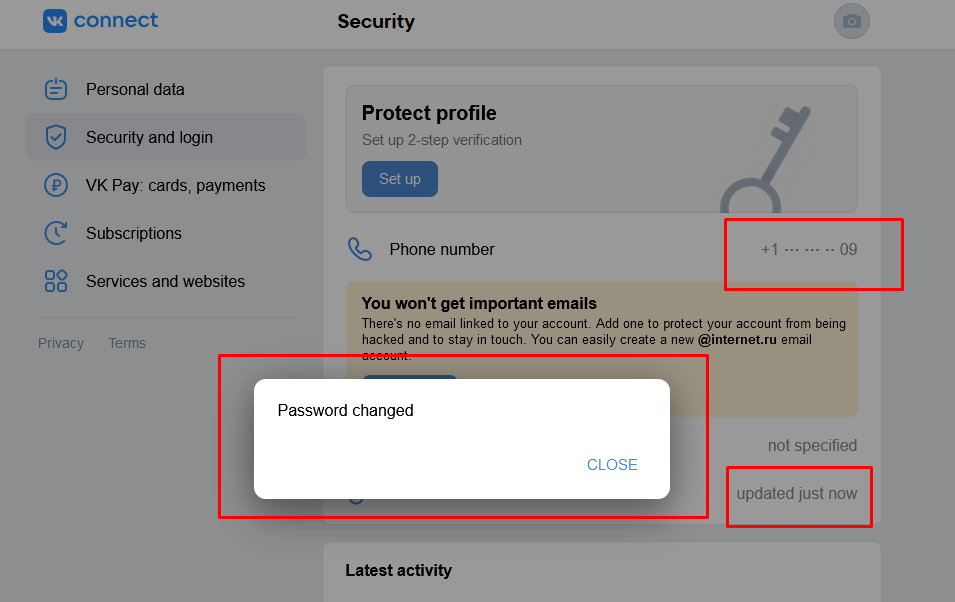
Task: Click the @internet.ru email text
Action: (739, 340)
